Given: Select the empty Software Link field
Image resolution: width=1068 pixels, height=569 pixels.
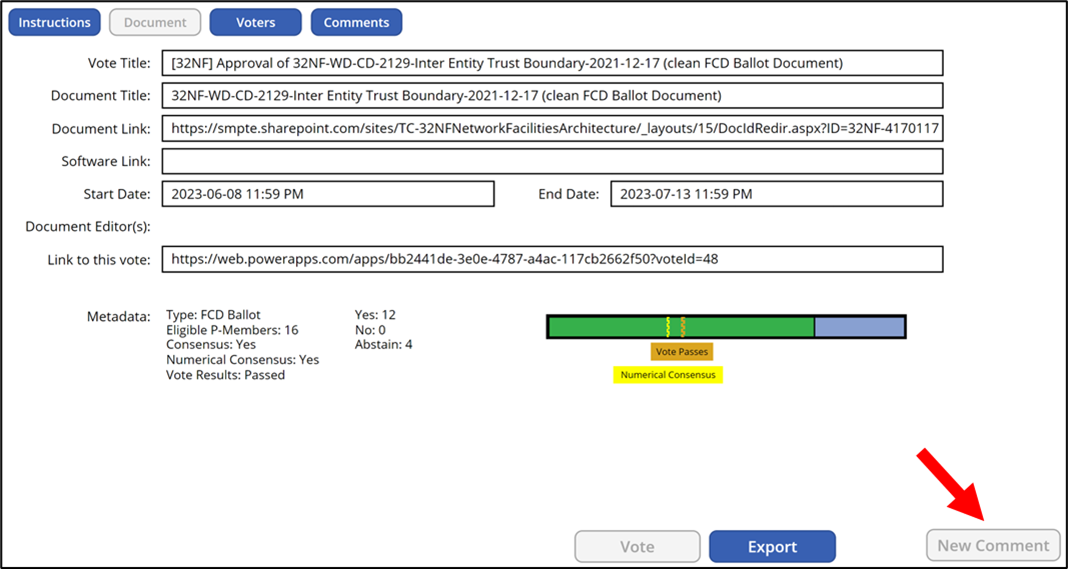Looking at the screenshot, I should [x=552, y=161].
